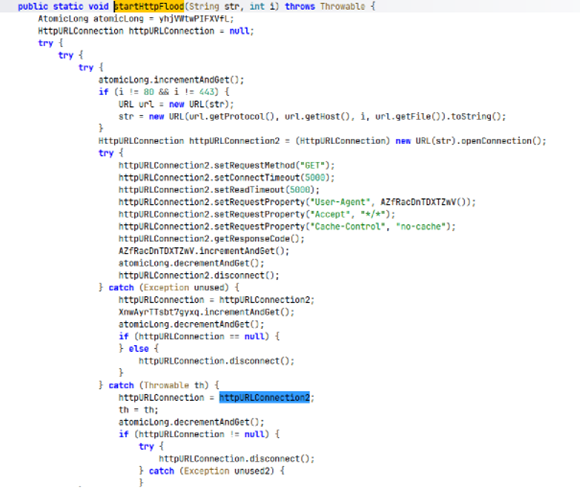Click the catch (Exception unused2) line
580x488 pixels.
212,471
